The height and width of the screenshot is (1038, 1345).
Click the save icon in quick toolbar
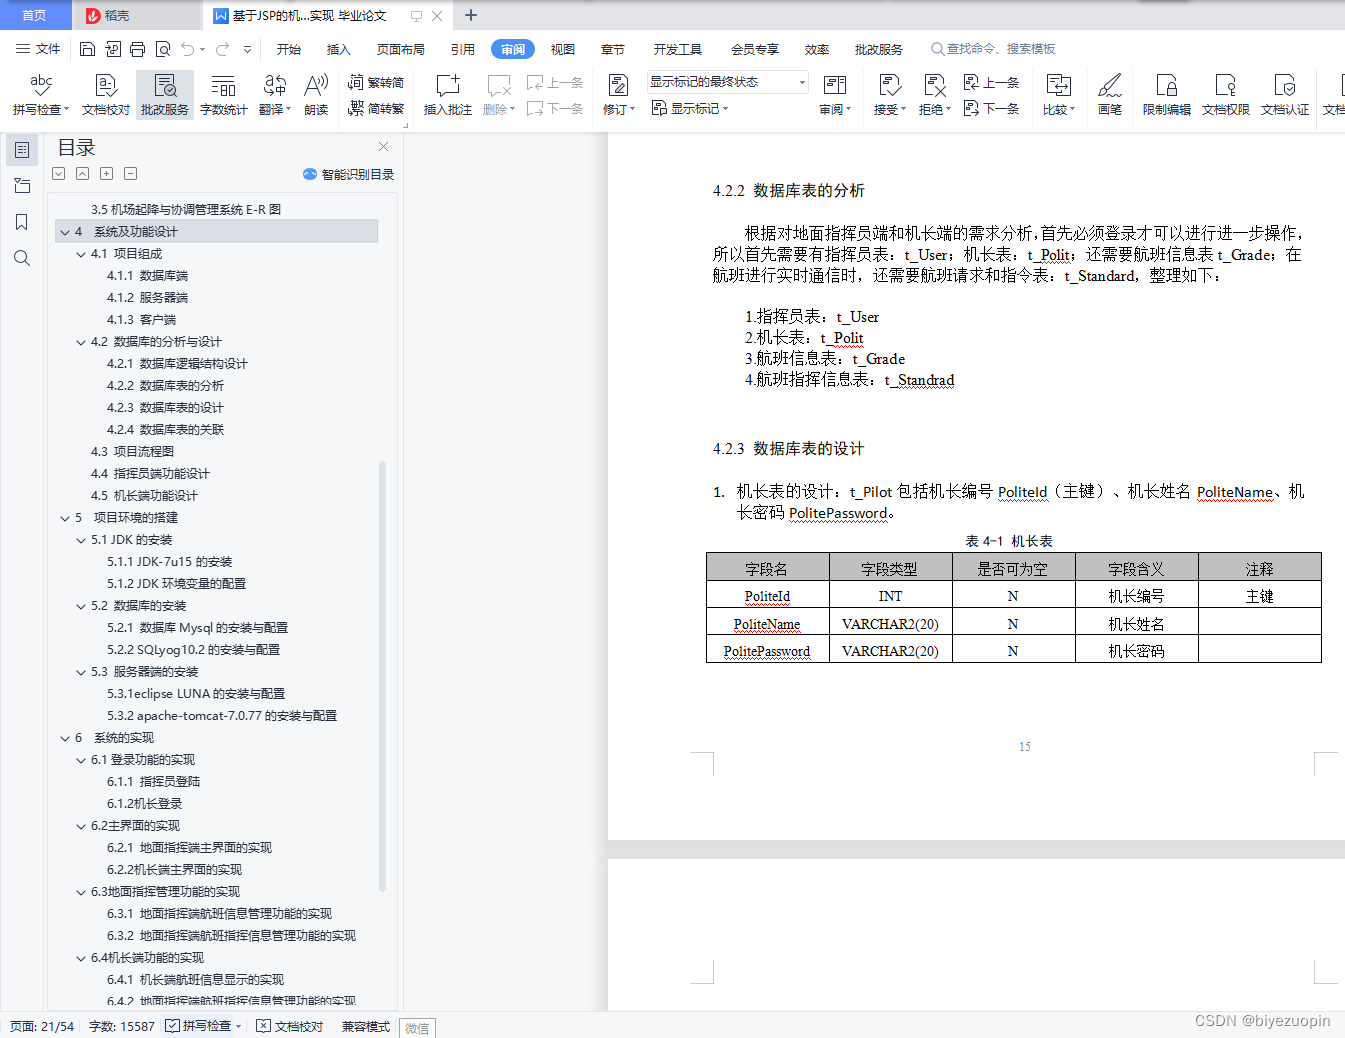click(x=88, y=49)
